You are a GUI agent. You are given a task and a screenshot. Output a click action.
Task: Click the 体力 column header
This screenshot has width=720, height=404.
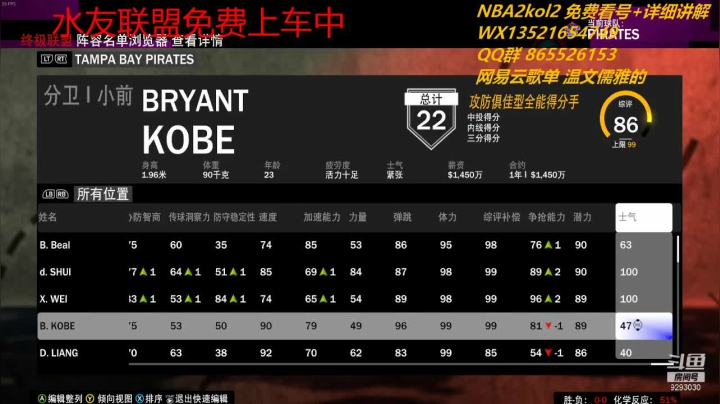coord(448,217)
